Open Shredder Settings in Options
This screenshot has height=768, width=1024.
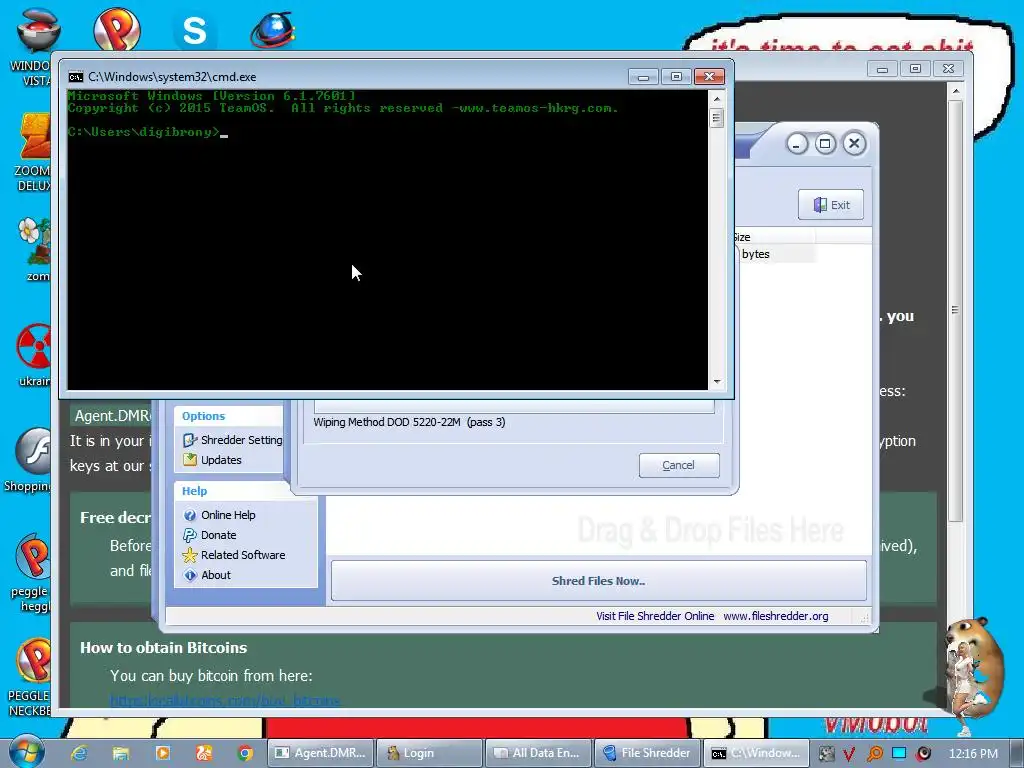(x=242, y=440)
